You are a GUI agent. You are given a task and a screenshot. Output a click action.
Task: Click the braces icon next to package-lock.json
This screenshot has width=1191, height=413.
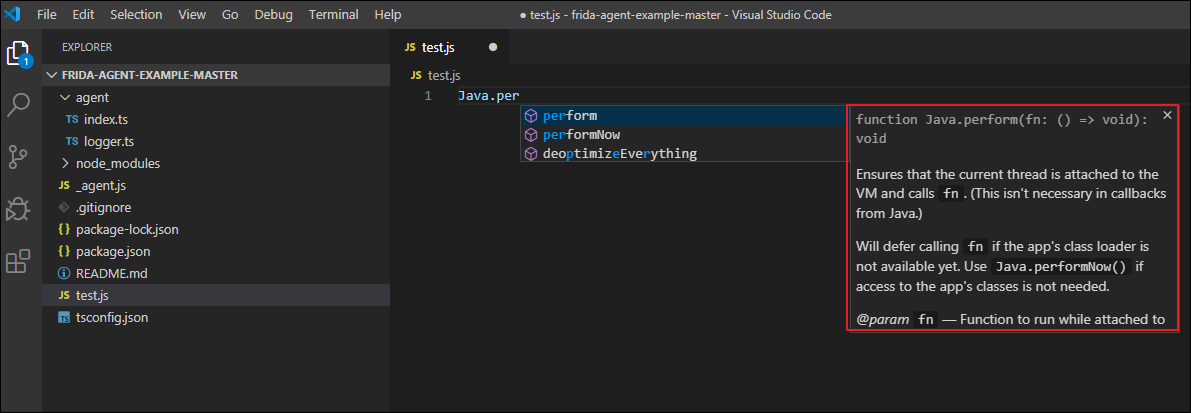(x=64, y=229)
